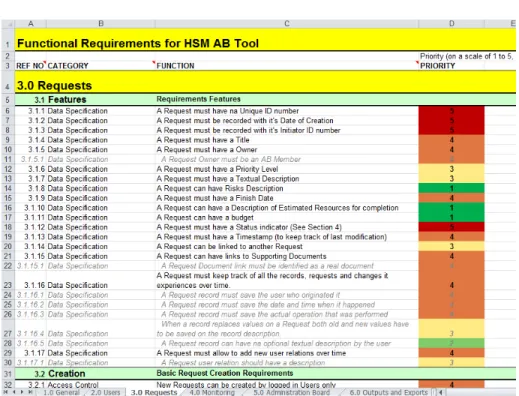519x396 pixels.
Task: Select column A header
Action: tap(31, 24)
